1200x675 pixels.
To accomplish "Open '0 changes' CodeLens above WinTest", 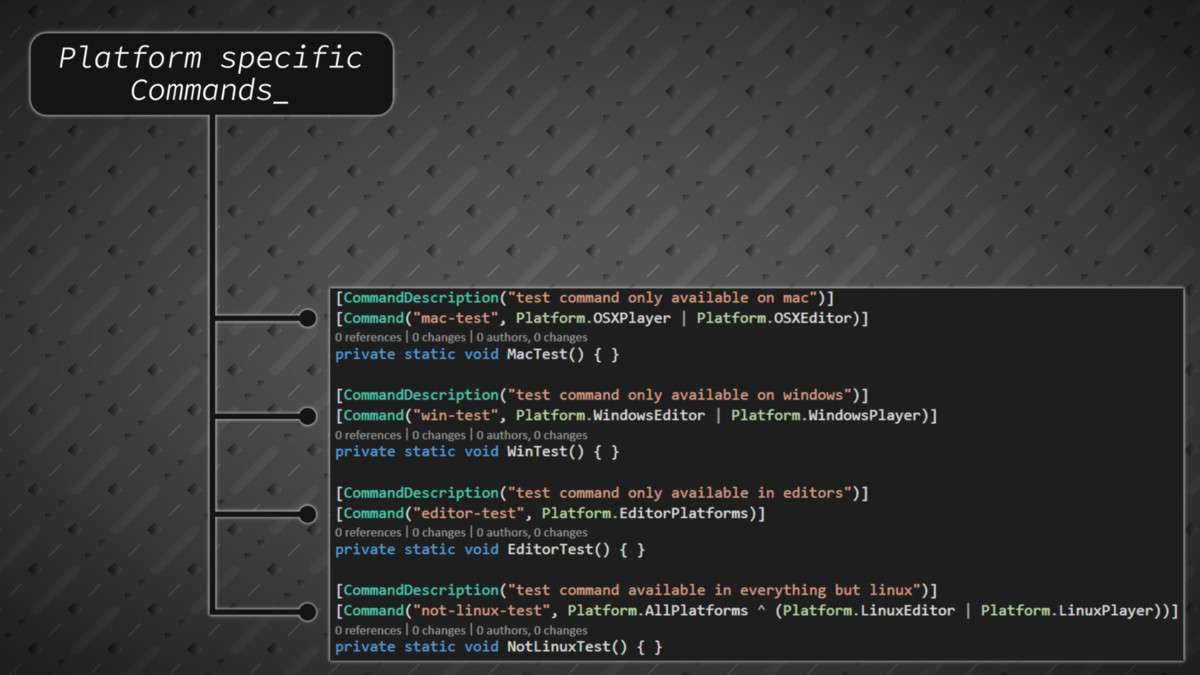I will click(x=438, y=436).
